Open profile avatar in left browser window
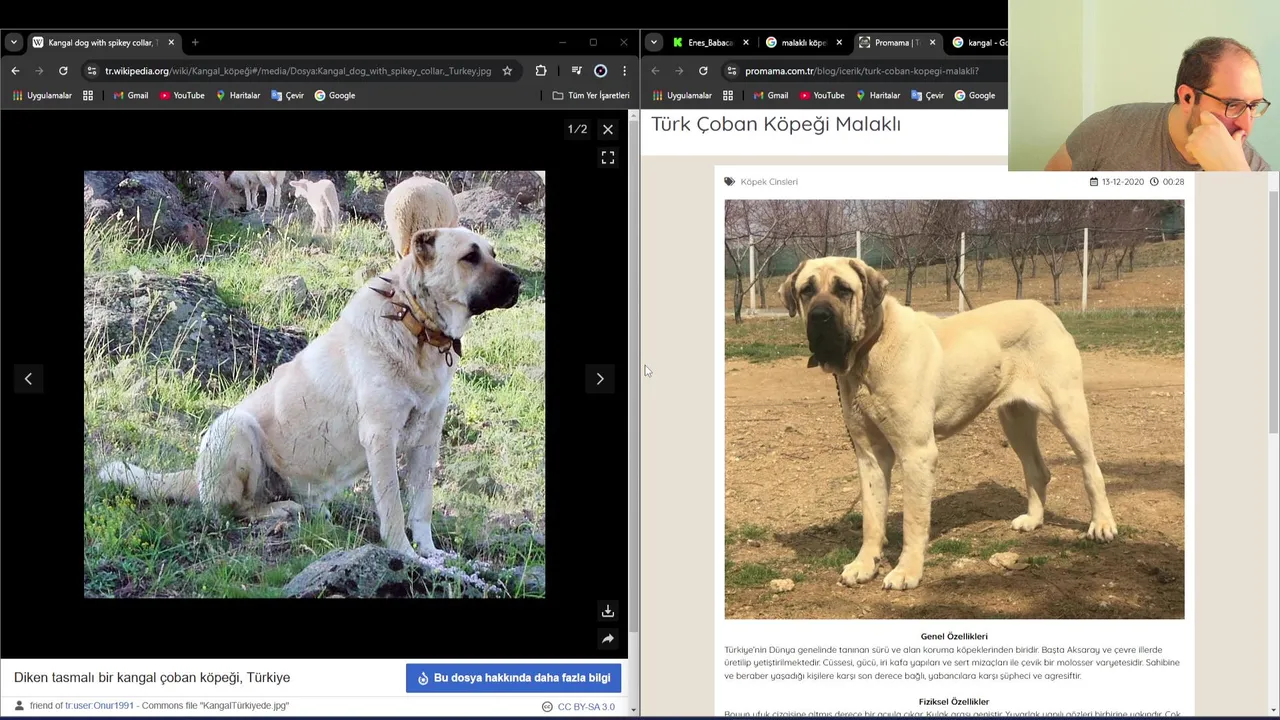The height and width of the screenshot is (720, 1280). tap(600, 71)
